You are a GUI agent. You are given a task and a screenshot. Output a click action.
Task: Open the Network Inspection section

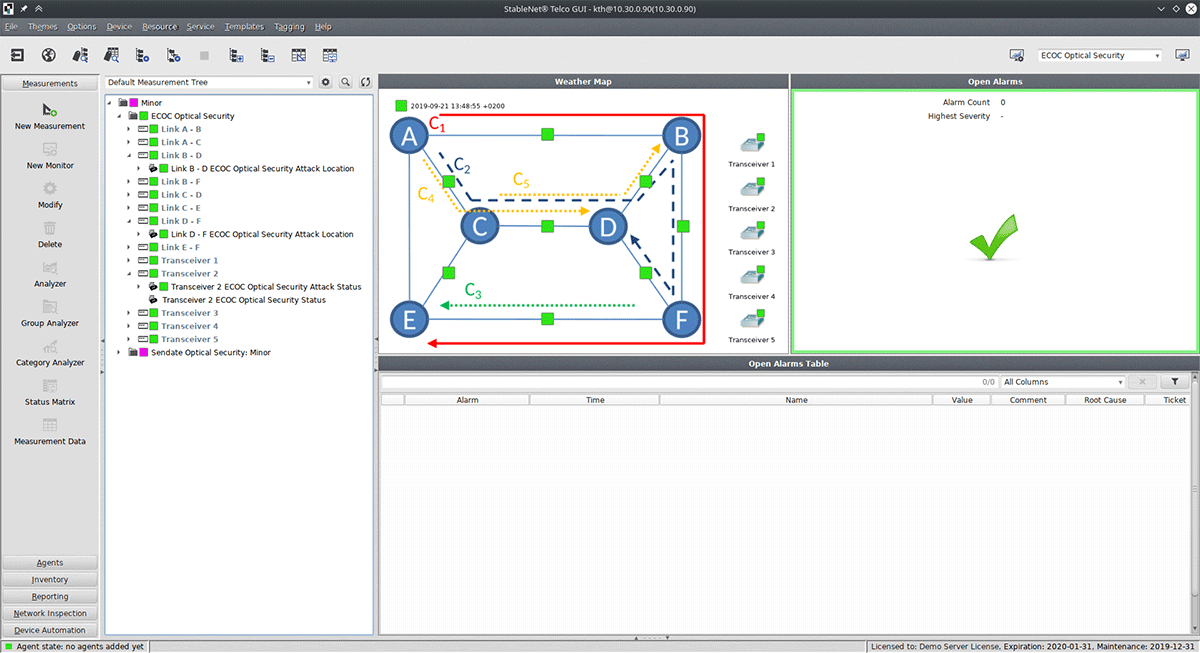[50, 614]
